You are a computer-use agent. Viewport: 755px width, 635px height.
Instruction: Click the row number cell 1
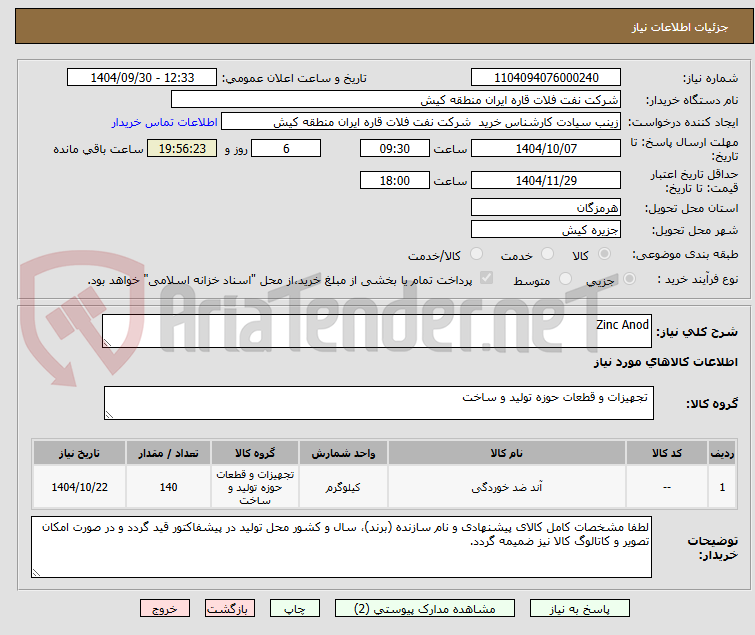pos(722,487)
